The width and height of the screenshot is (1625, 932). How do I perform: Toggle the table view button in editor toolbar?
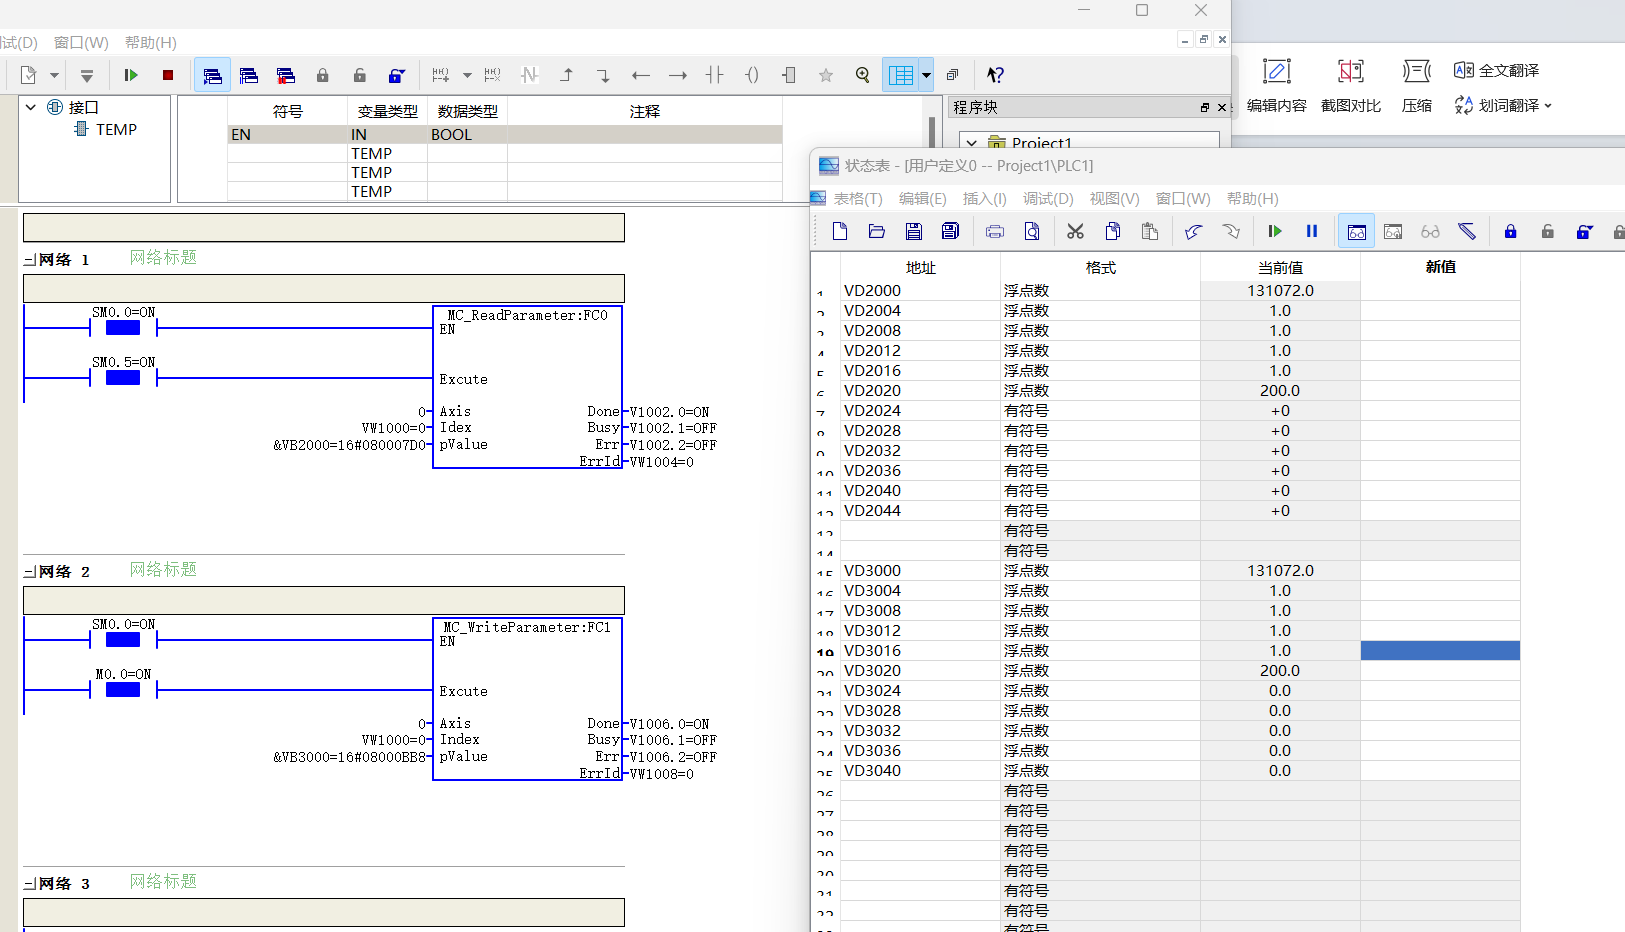[x=901, y=75]
